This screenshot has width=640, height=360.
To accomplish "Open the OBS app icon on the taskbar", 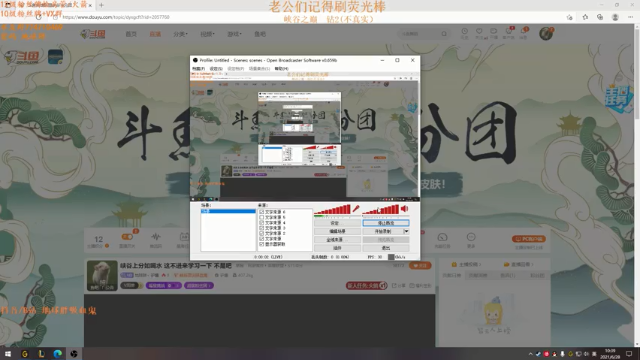I will coord(74,353).
